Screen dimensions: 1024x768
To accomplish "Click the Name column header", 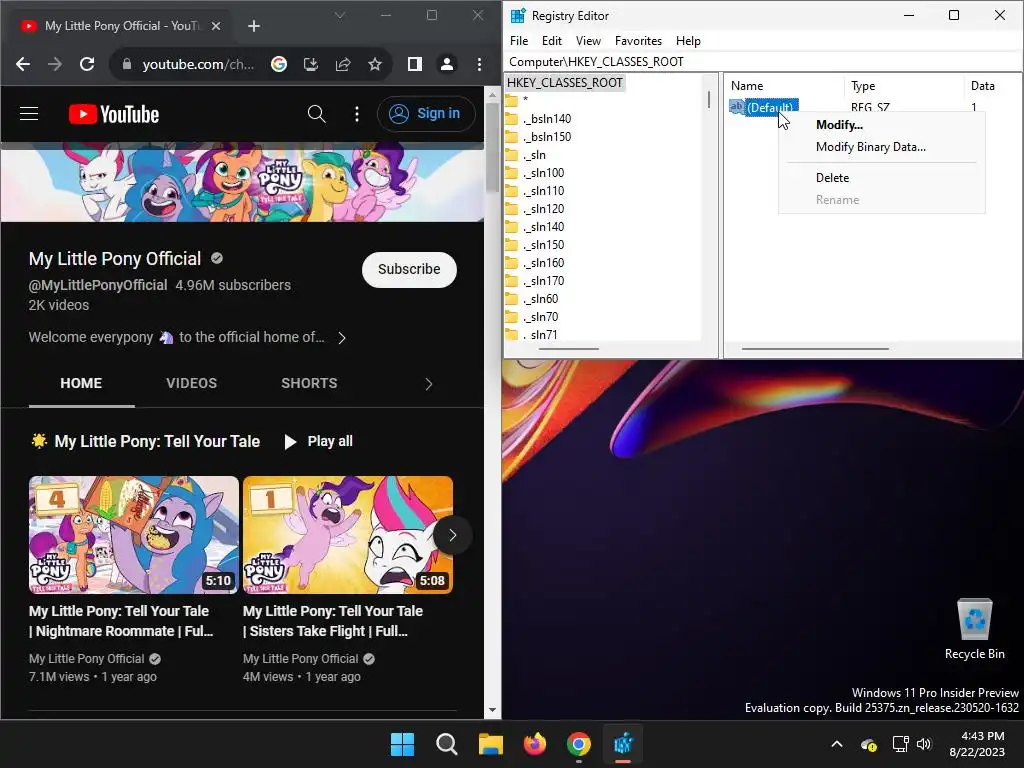I will coord(784,86).
